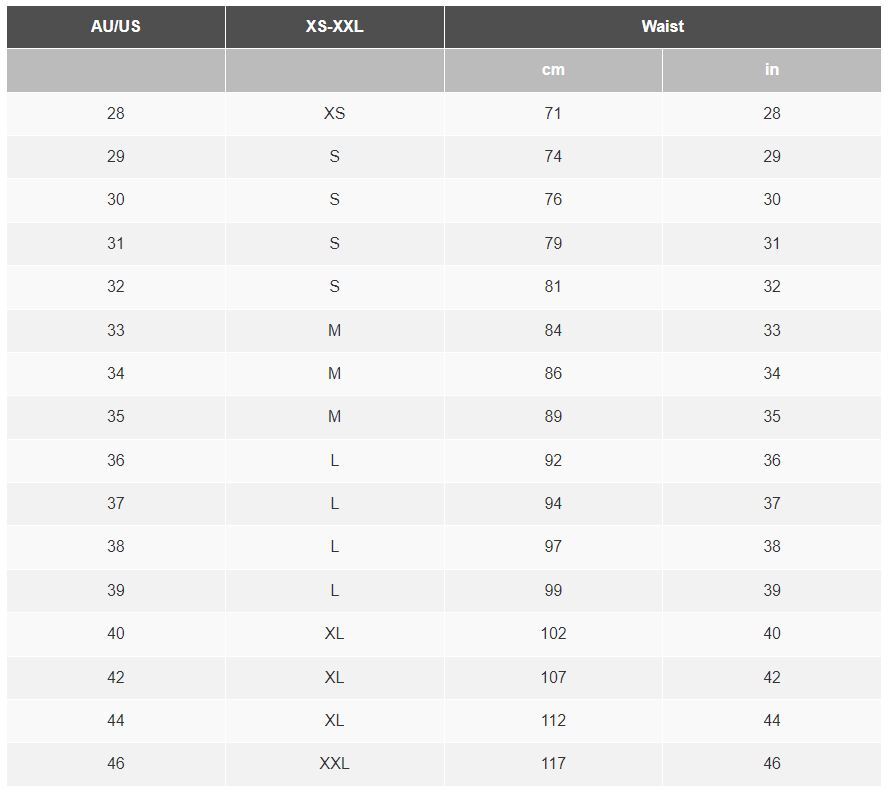Select the 89 cm waist cell
Screen dimensions: 888x793
click(553, 416)
